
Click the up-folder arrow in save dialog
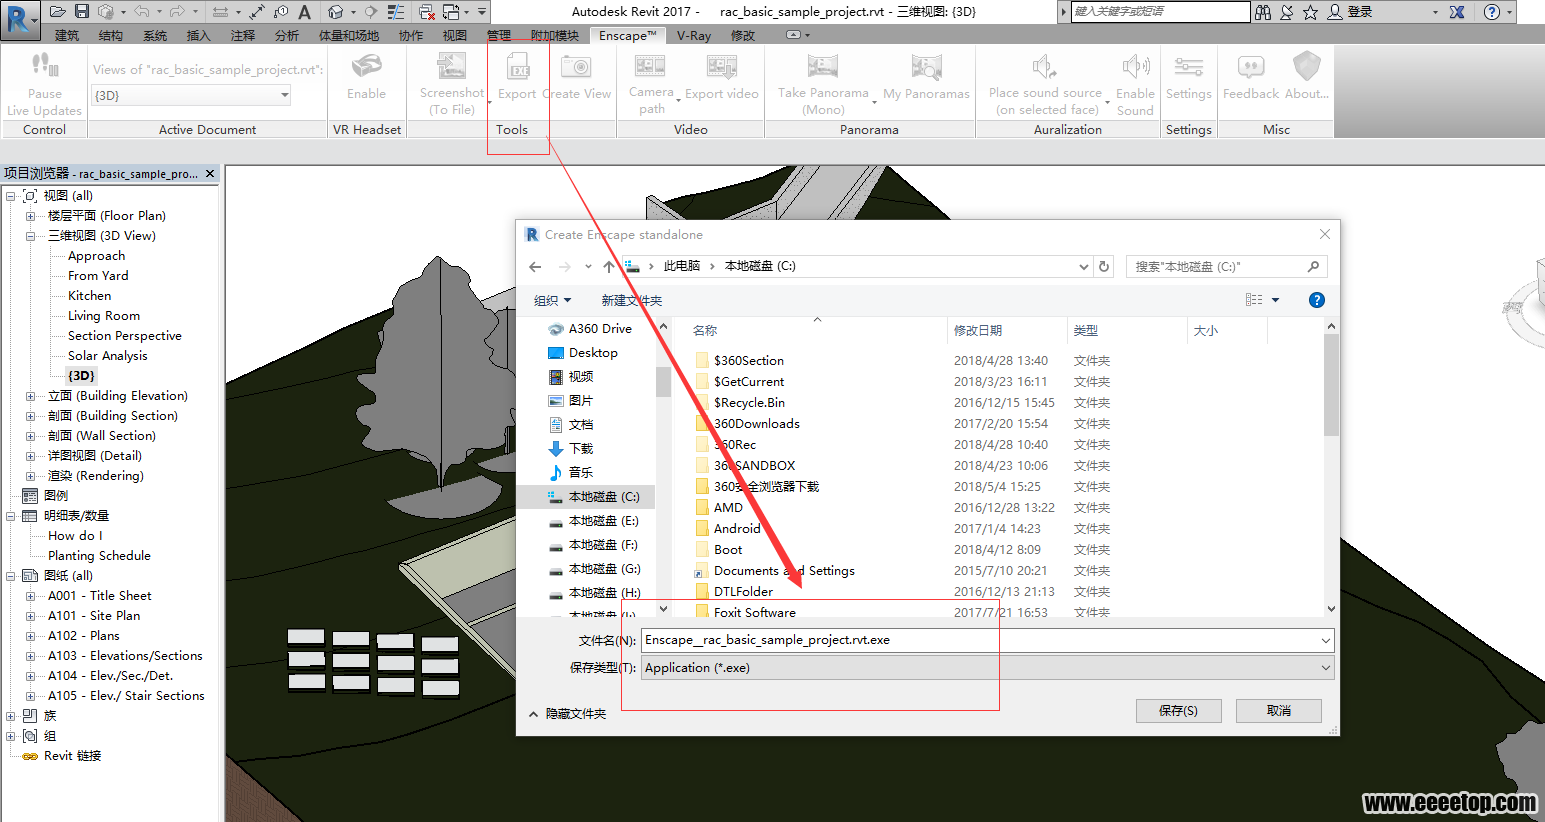[609, 267]
